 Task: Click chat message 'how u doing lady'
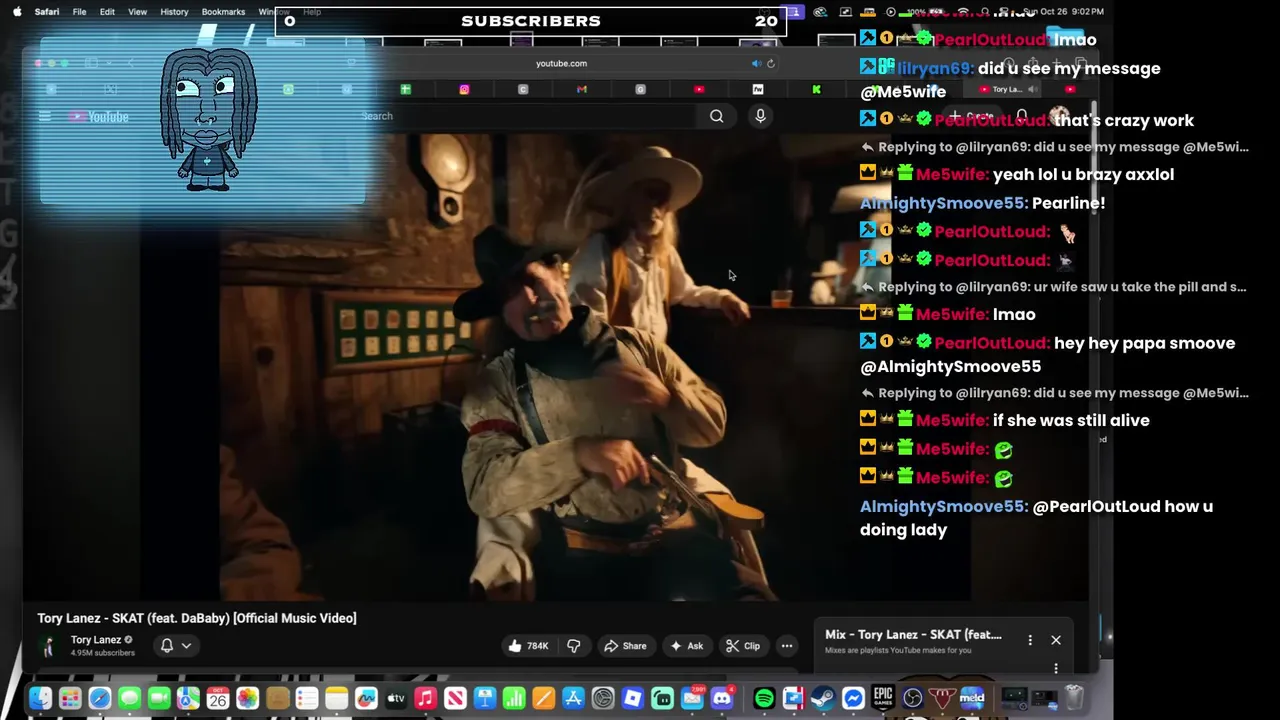pyautogui.click(x=1036, y=518)
